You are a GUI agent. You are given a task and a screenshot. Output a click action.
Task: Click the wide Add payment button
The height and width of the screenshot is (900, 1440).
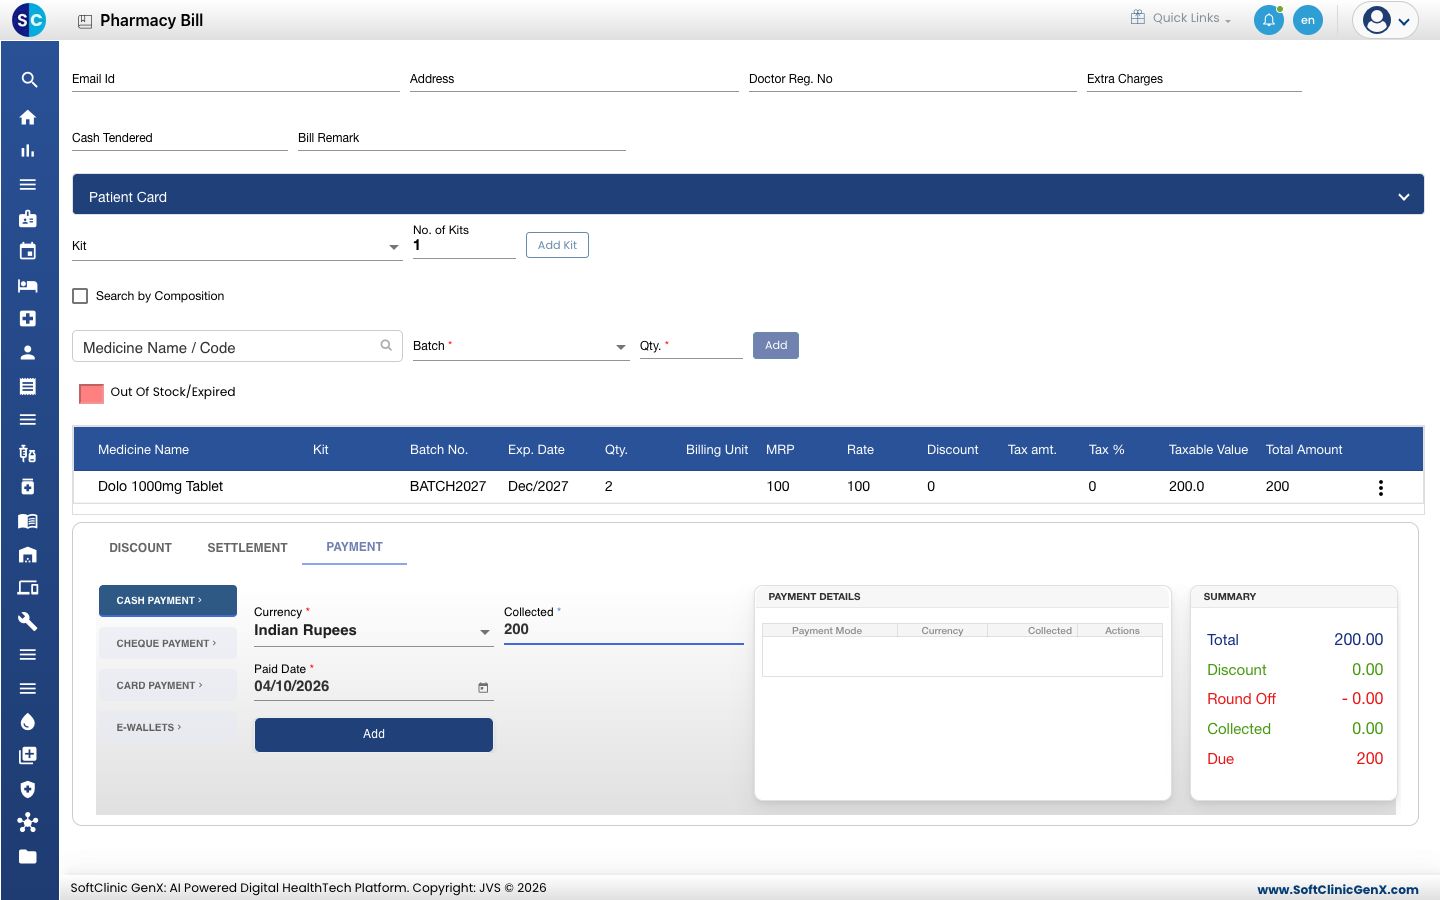tap(374, 734)
